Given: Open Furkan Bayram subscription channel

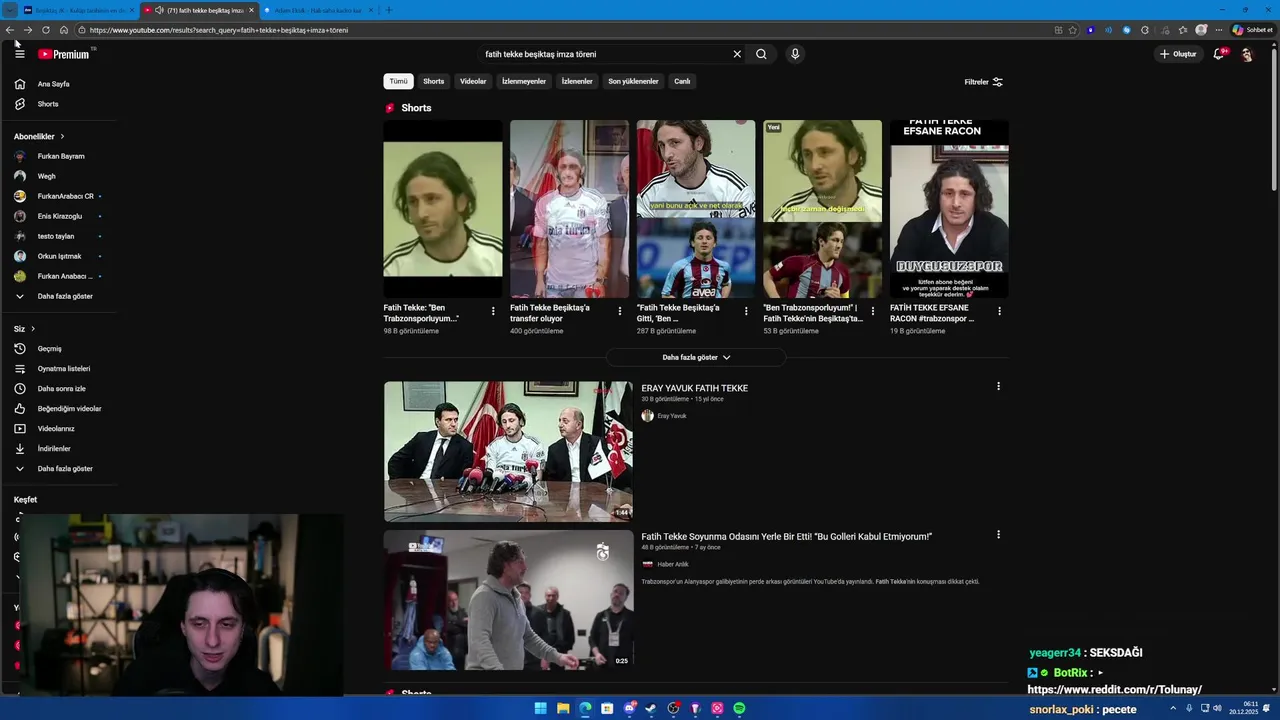Looking at the screenshot, I should click(x=60, y=156).
